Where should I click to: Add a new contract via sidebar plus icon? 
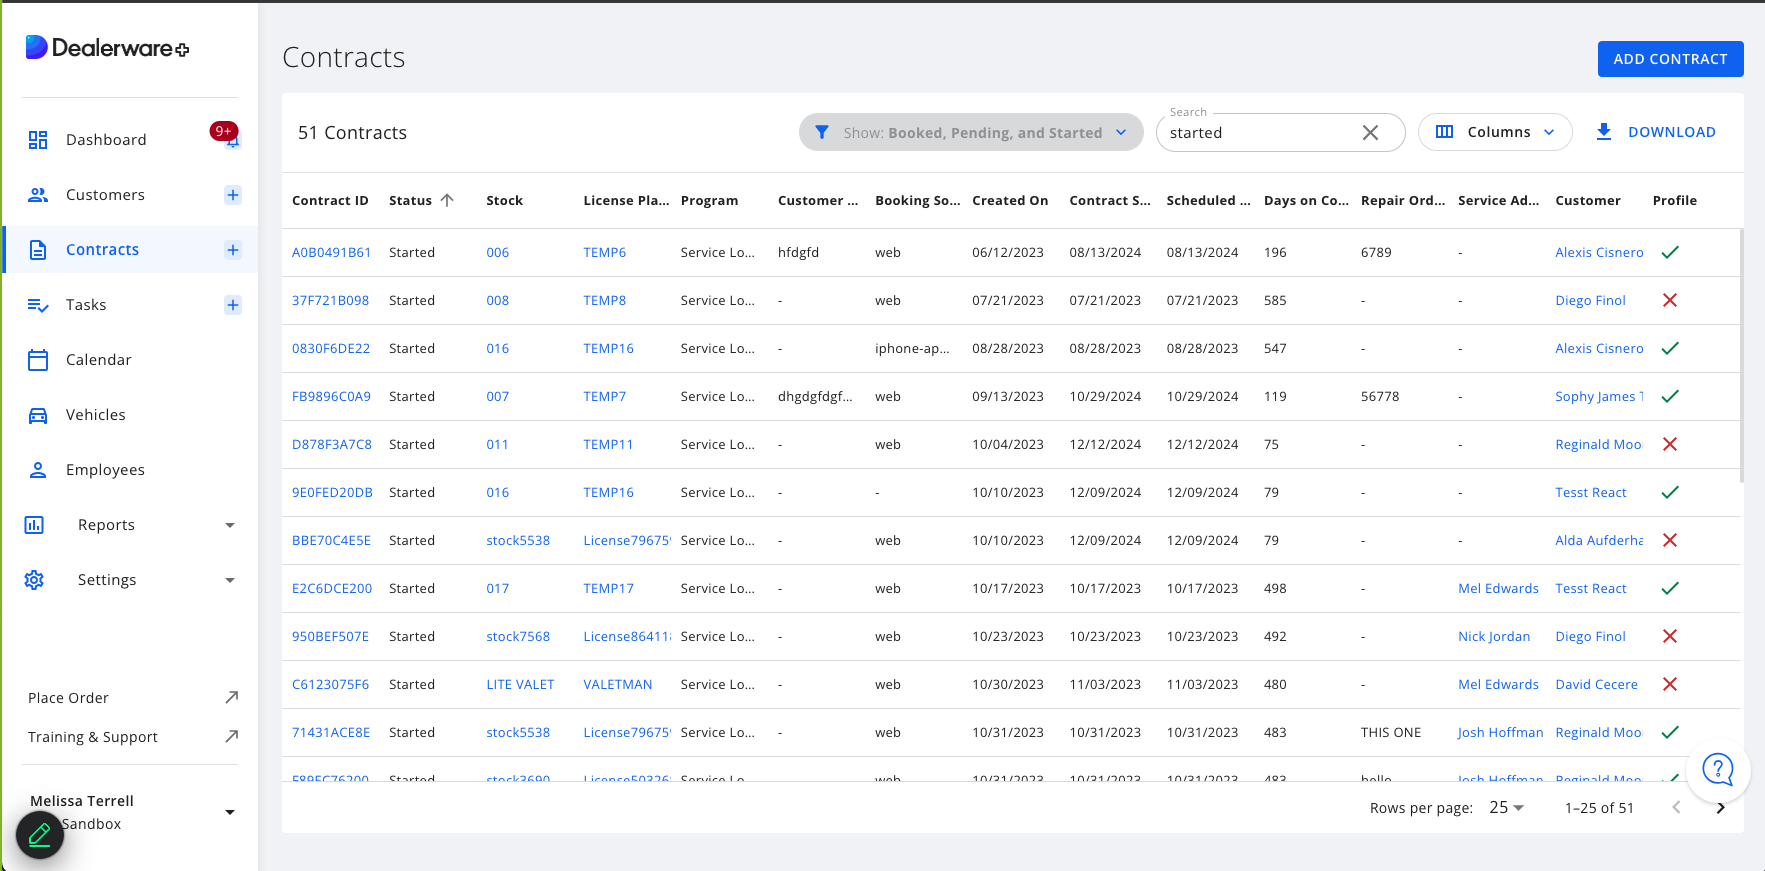[233, 250]
